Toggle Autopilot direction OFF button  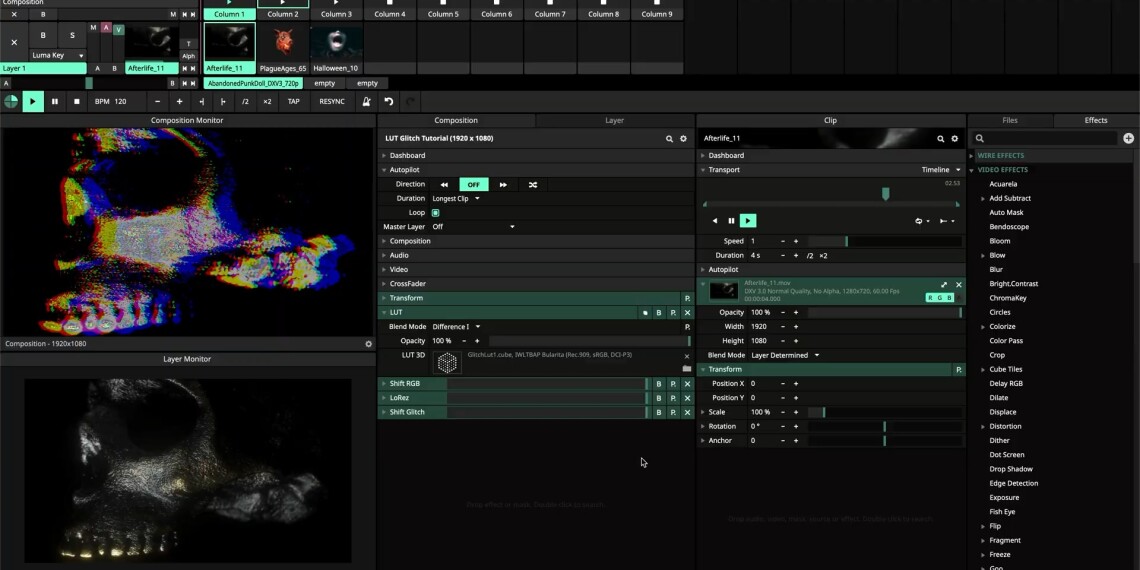(473, 184)
